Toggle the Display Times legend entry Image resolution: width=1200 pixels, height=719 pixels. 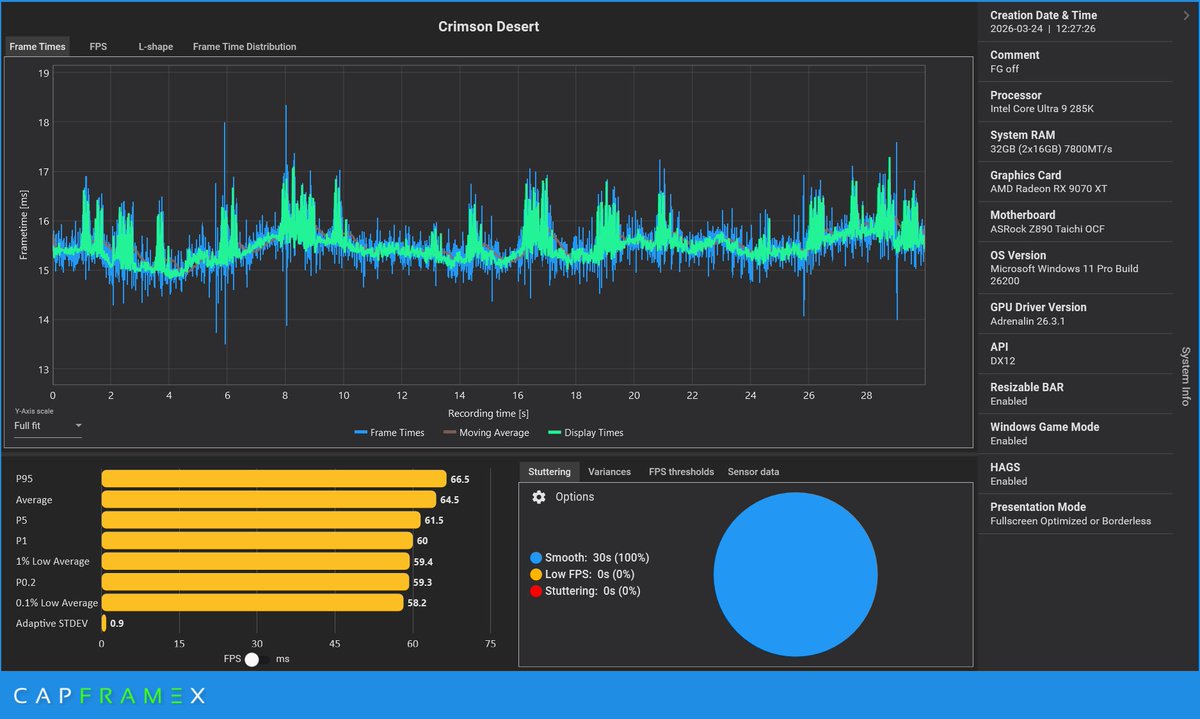coord(586,433)
